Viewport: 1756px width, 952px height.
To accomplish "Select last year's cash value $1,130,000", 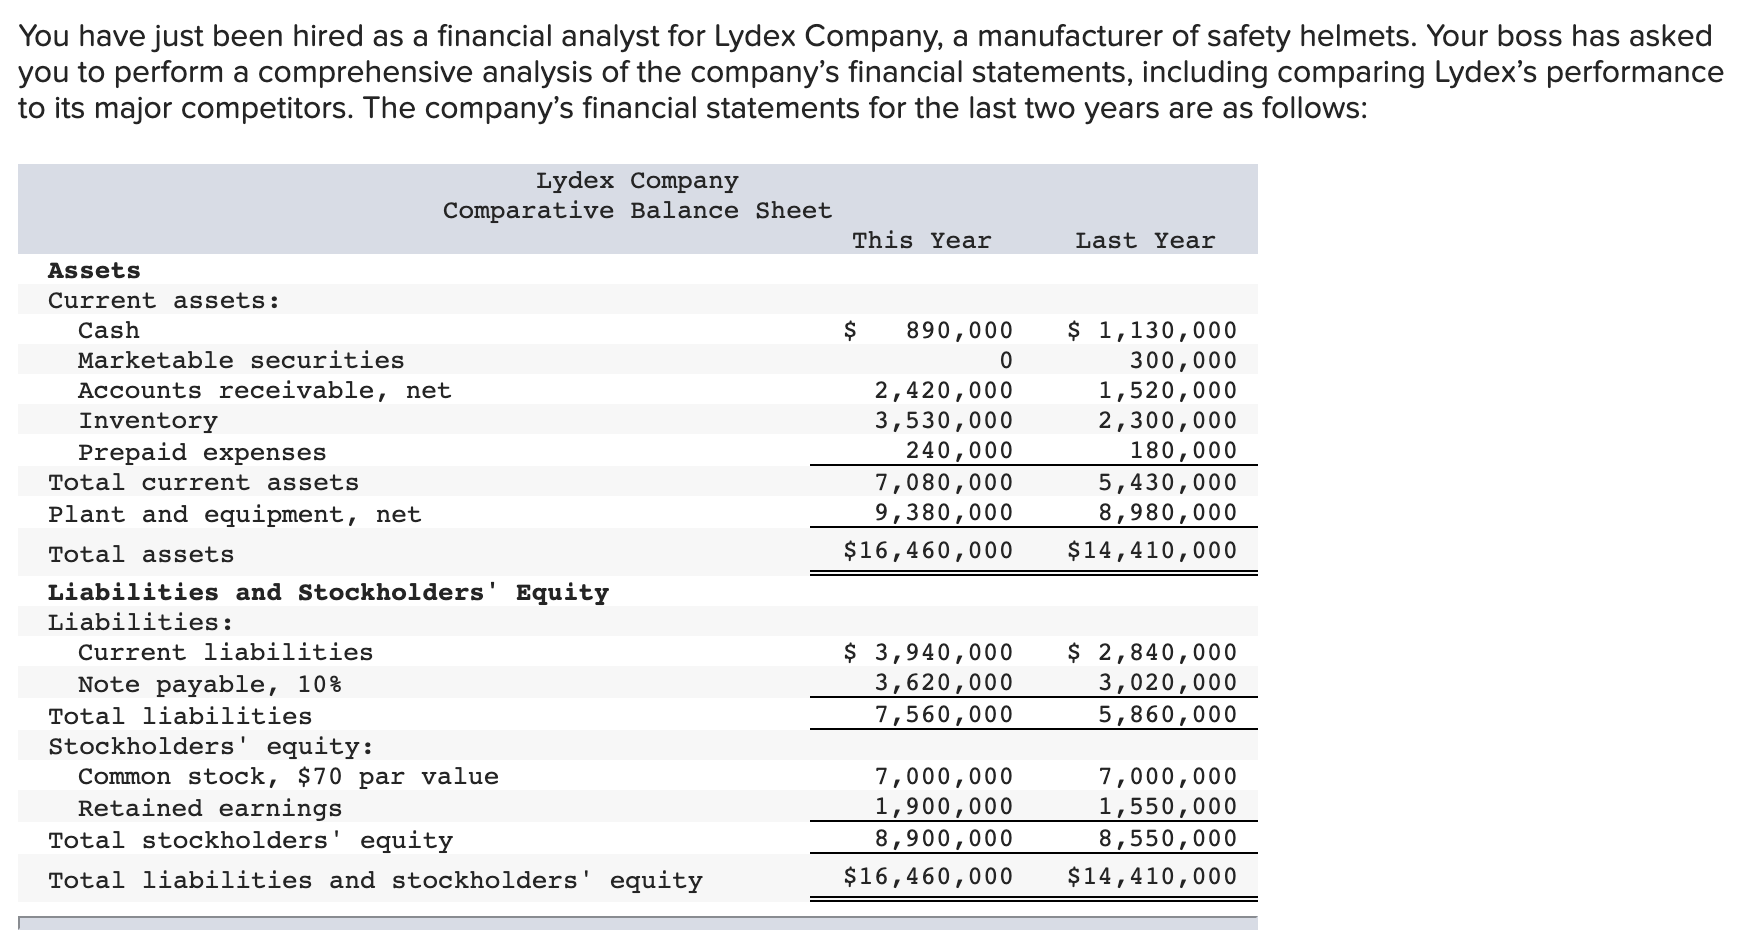I will (x=1152, y=331).
